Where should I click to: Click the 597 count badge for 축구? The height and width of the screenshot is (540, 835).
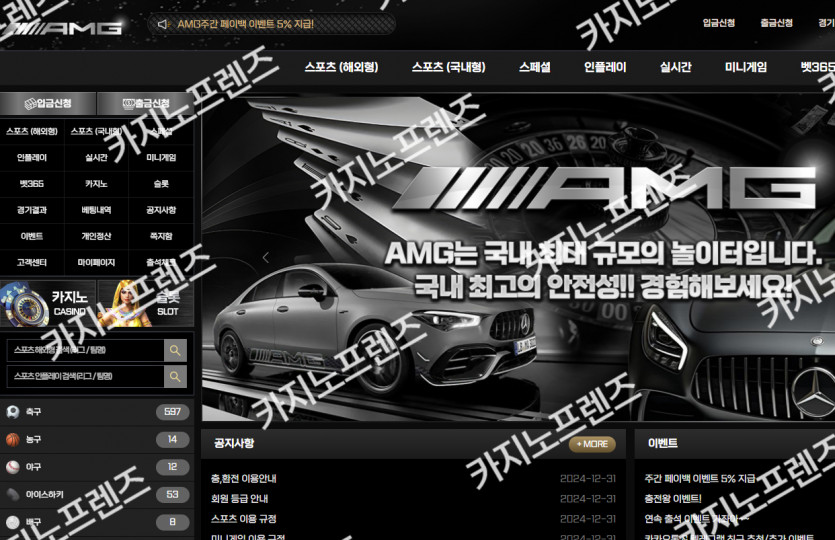[x=173, y=412]
